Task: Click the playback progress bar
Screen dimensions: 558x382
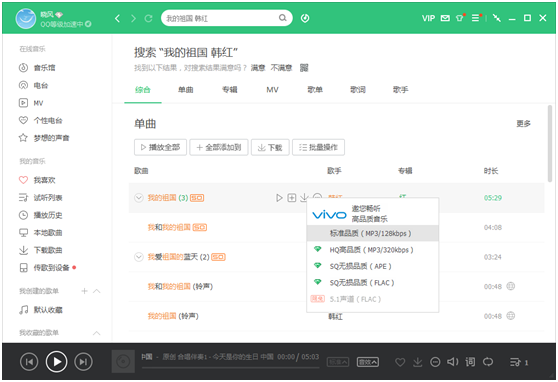Action: 230,367
